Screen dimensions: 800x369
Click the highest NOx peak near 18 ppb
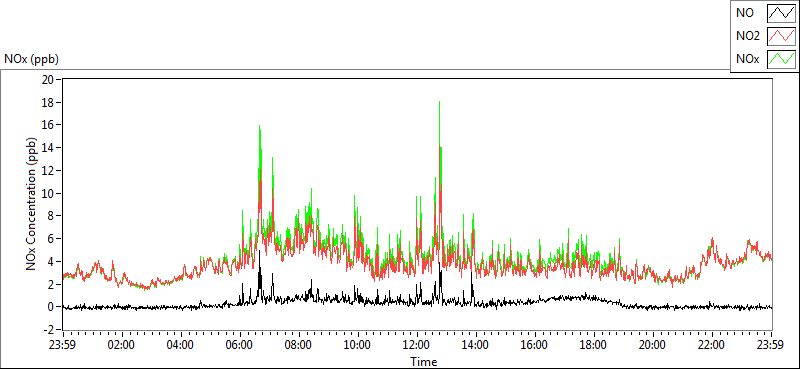pos(439,102)
